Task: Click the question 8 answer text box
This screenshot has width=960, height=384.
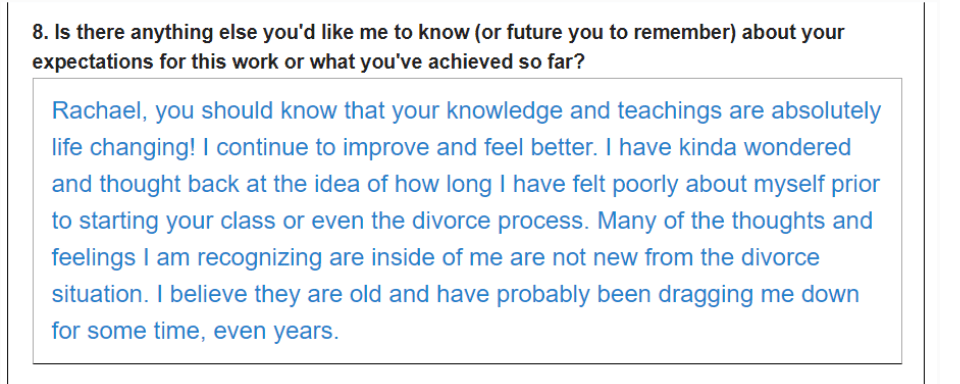Action: point(467,220)
